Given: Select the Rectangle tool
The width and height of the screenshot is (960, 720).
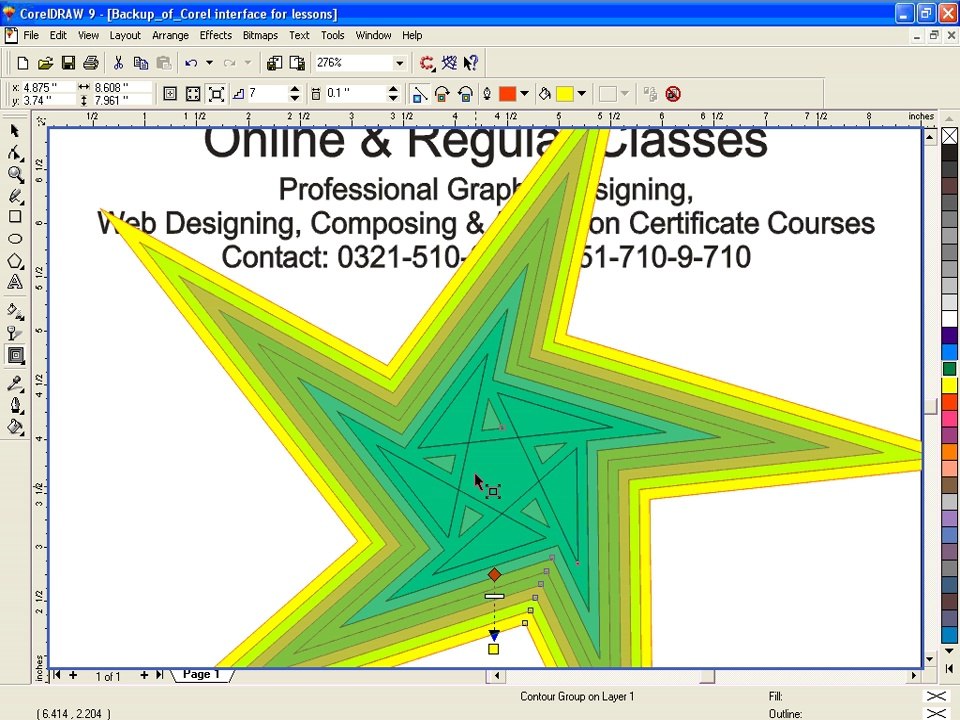Looking at the screenshot, I should click(x=15, y=217).
